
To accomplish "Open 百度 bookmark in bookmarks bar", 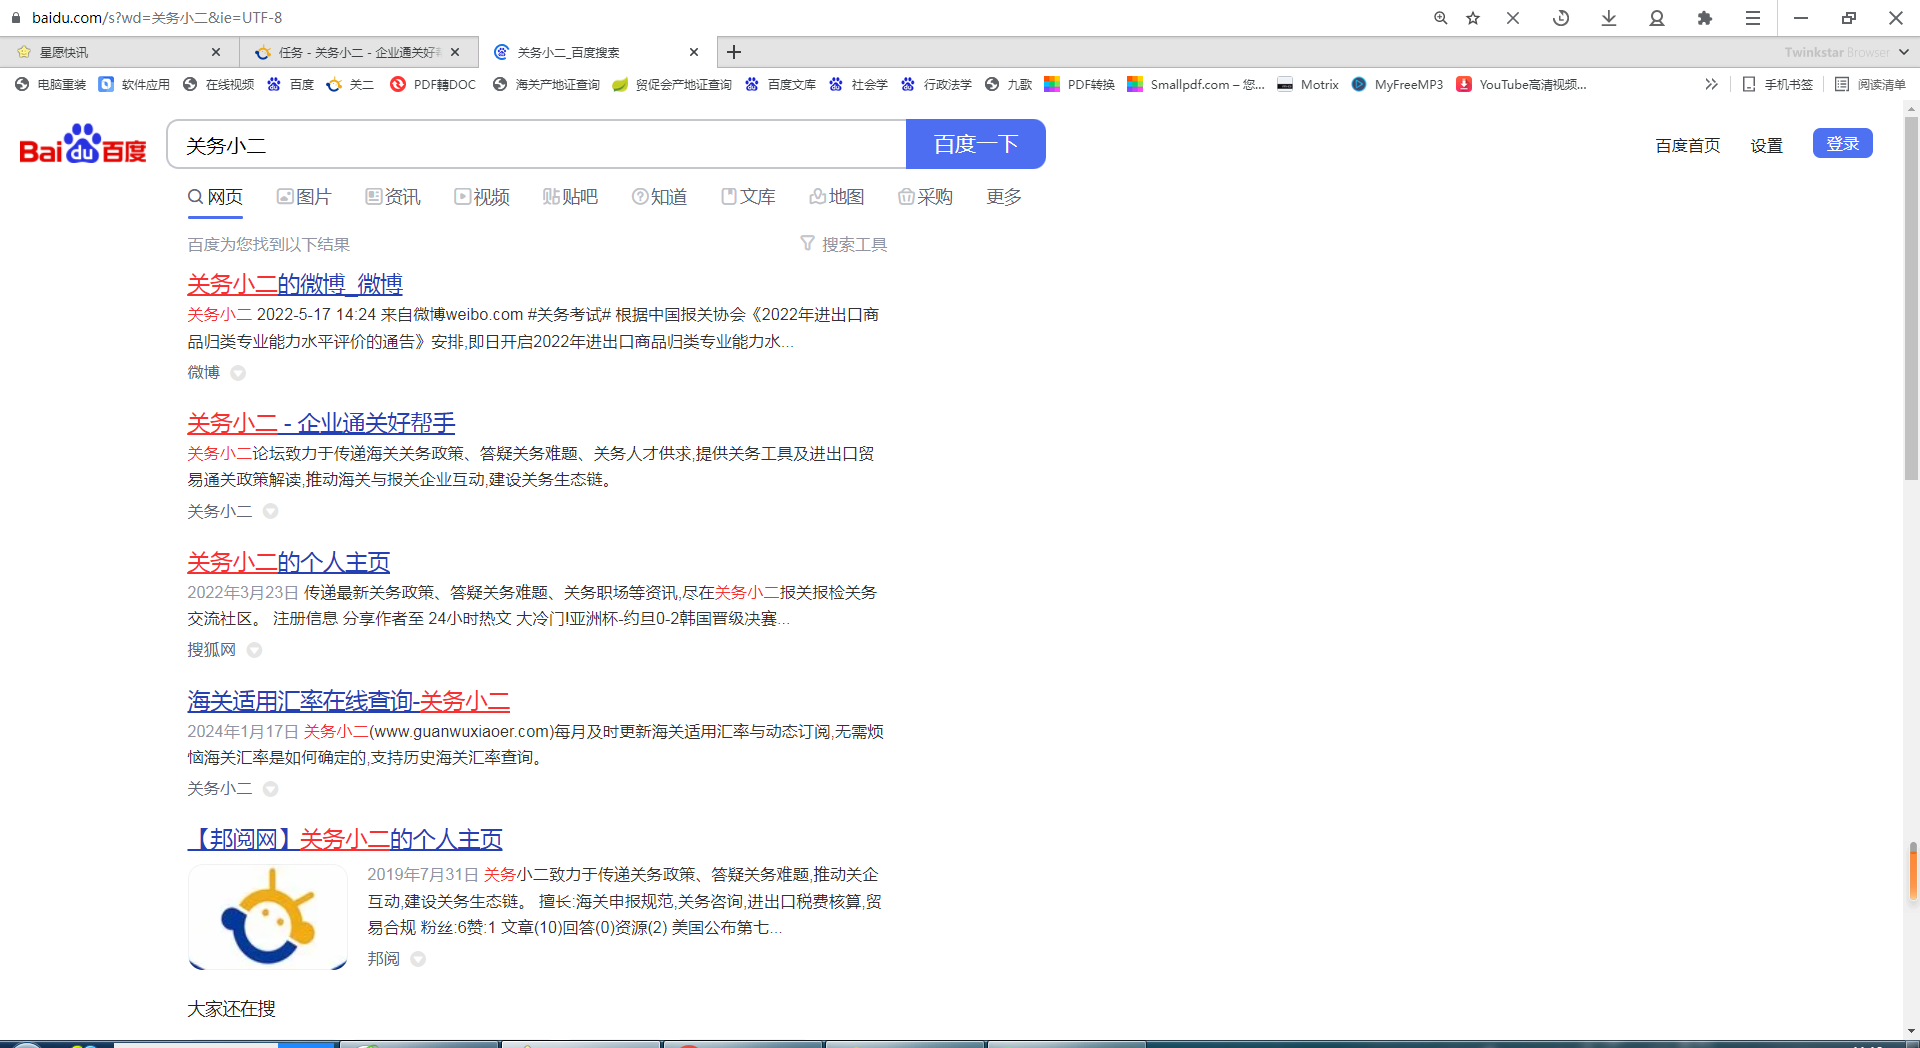I will [291, 85].
